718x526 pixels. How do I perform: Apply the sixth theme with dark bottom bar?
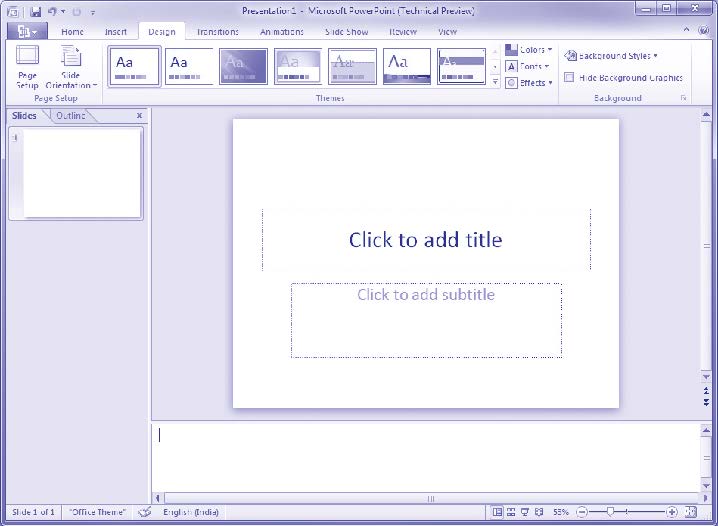407,66
